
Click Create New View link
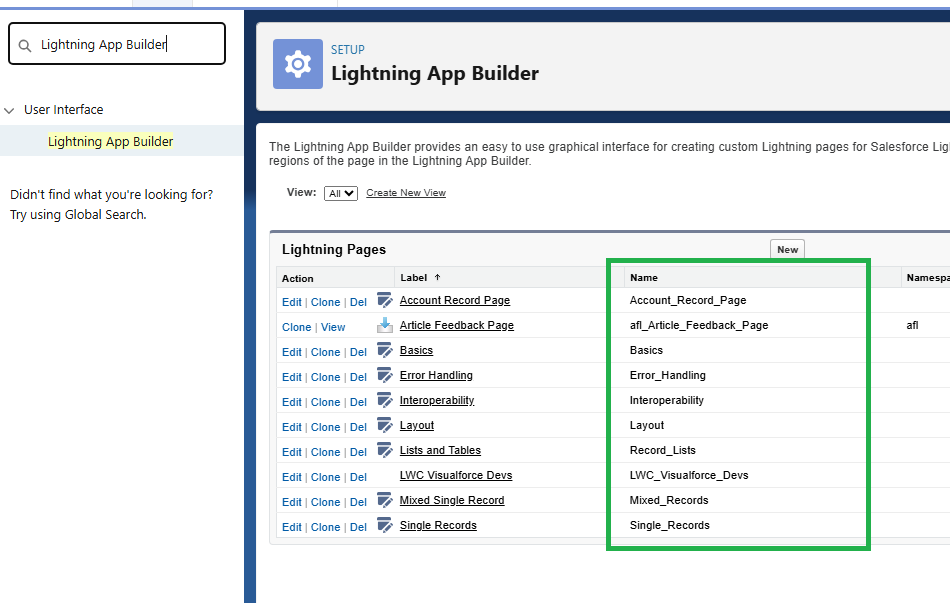pyautogui.click(x=406, y=193)
